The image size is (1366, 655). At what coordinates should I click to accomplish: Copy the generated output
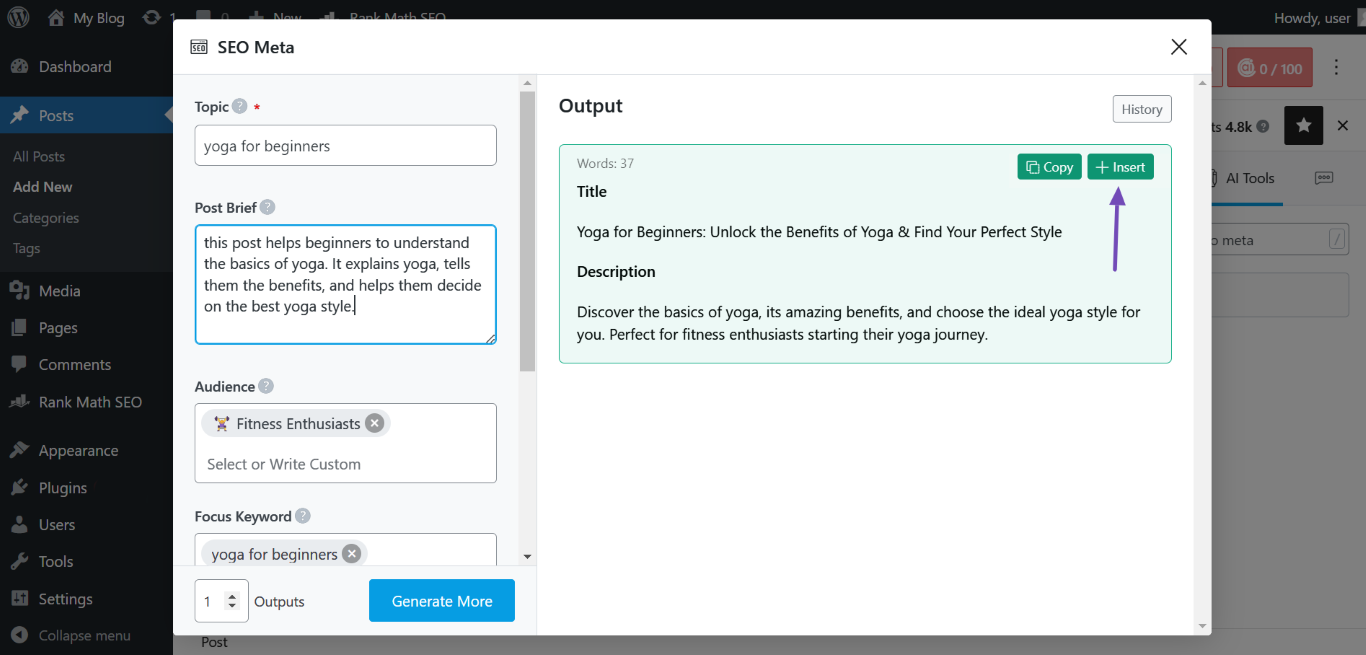click(1050, 167)
